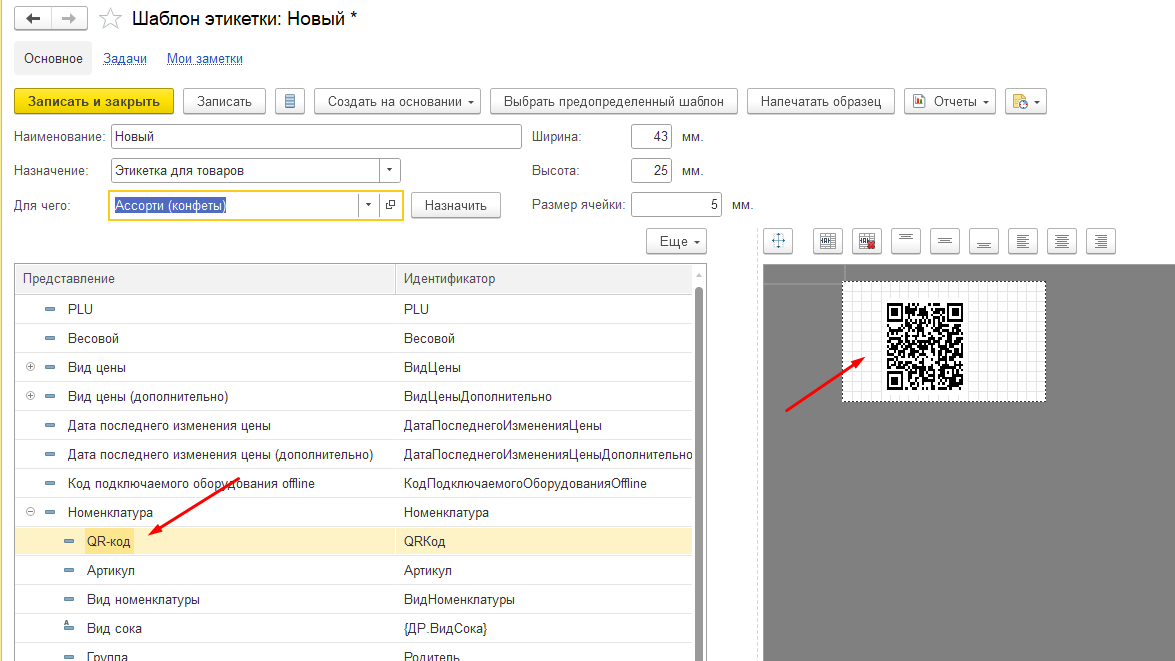Align text left icon
The height and width of the screenshot is (661, 1175).
[x=1022, y=241]
